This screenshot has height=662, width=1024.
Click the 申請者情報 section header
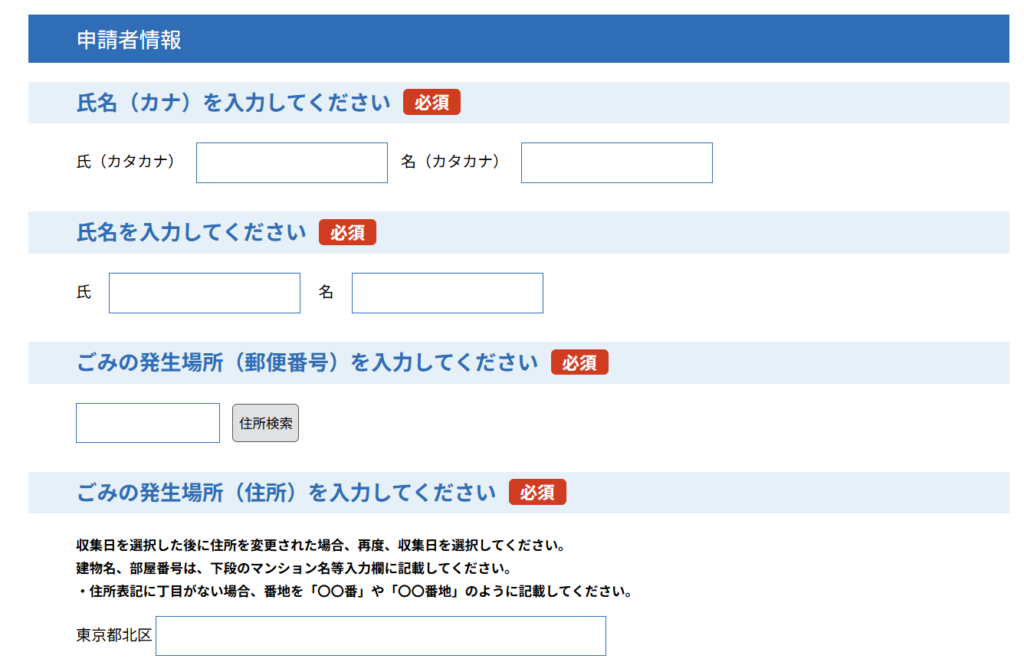pyautogui.click(x=129, y=40)
